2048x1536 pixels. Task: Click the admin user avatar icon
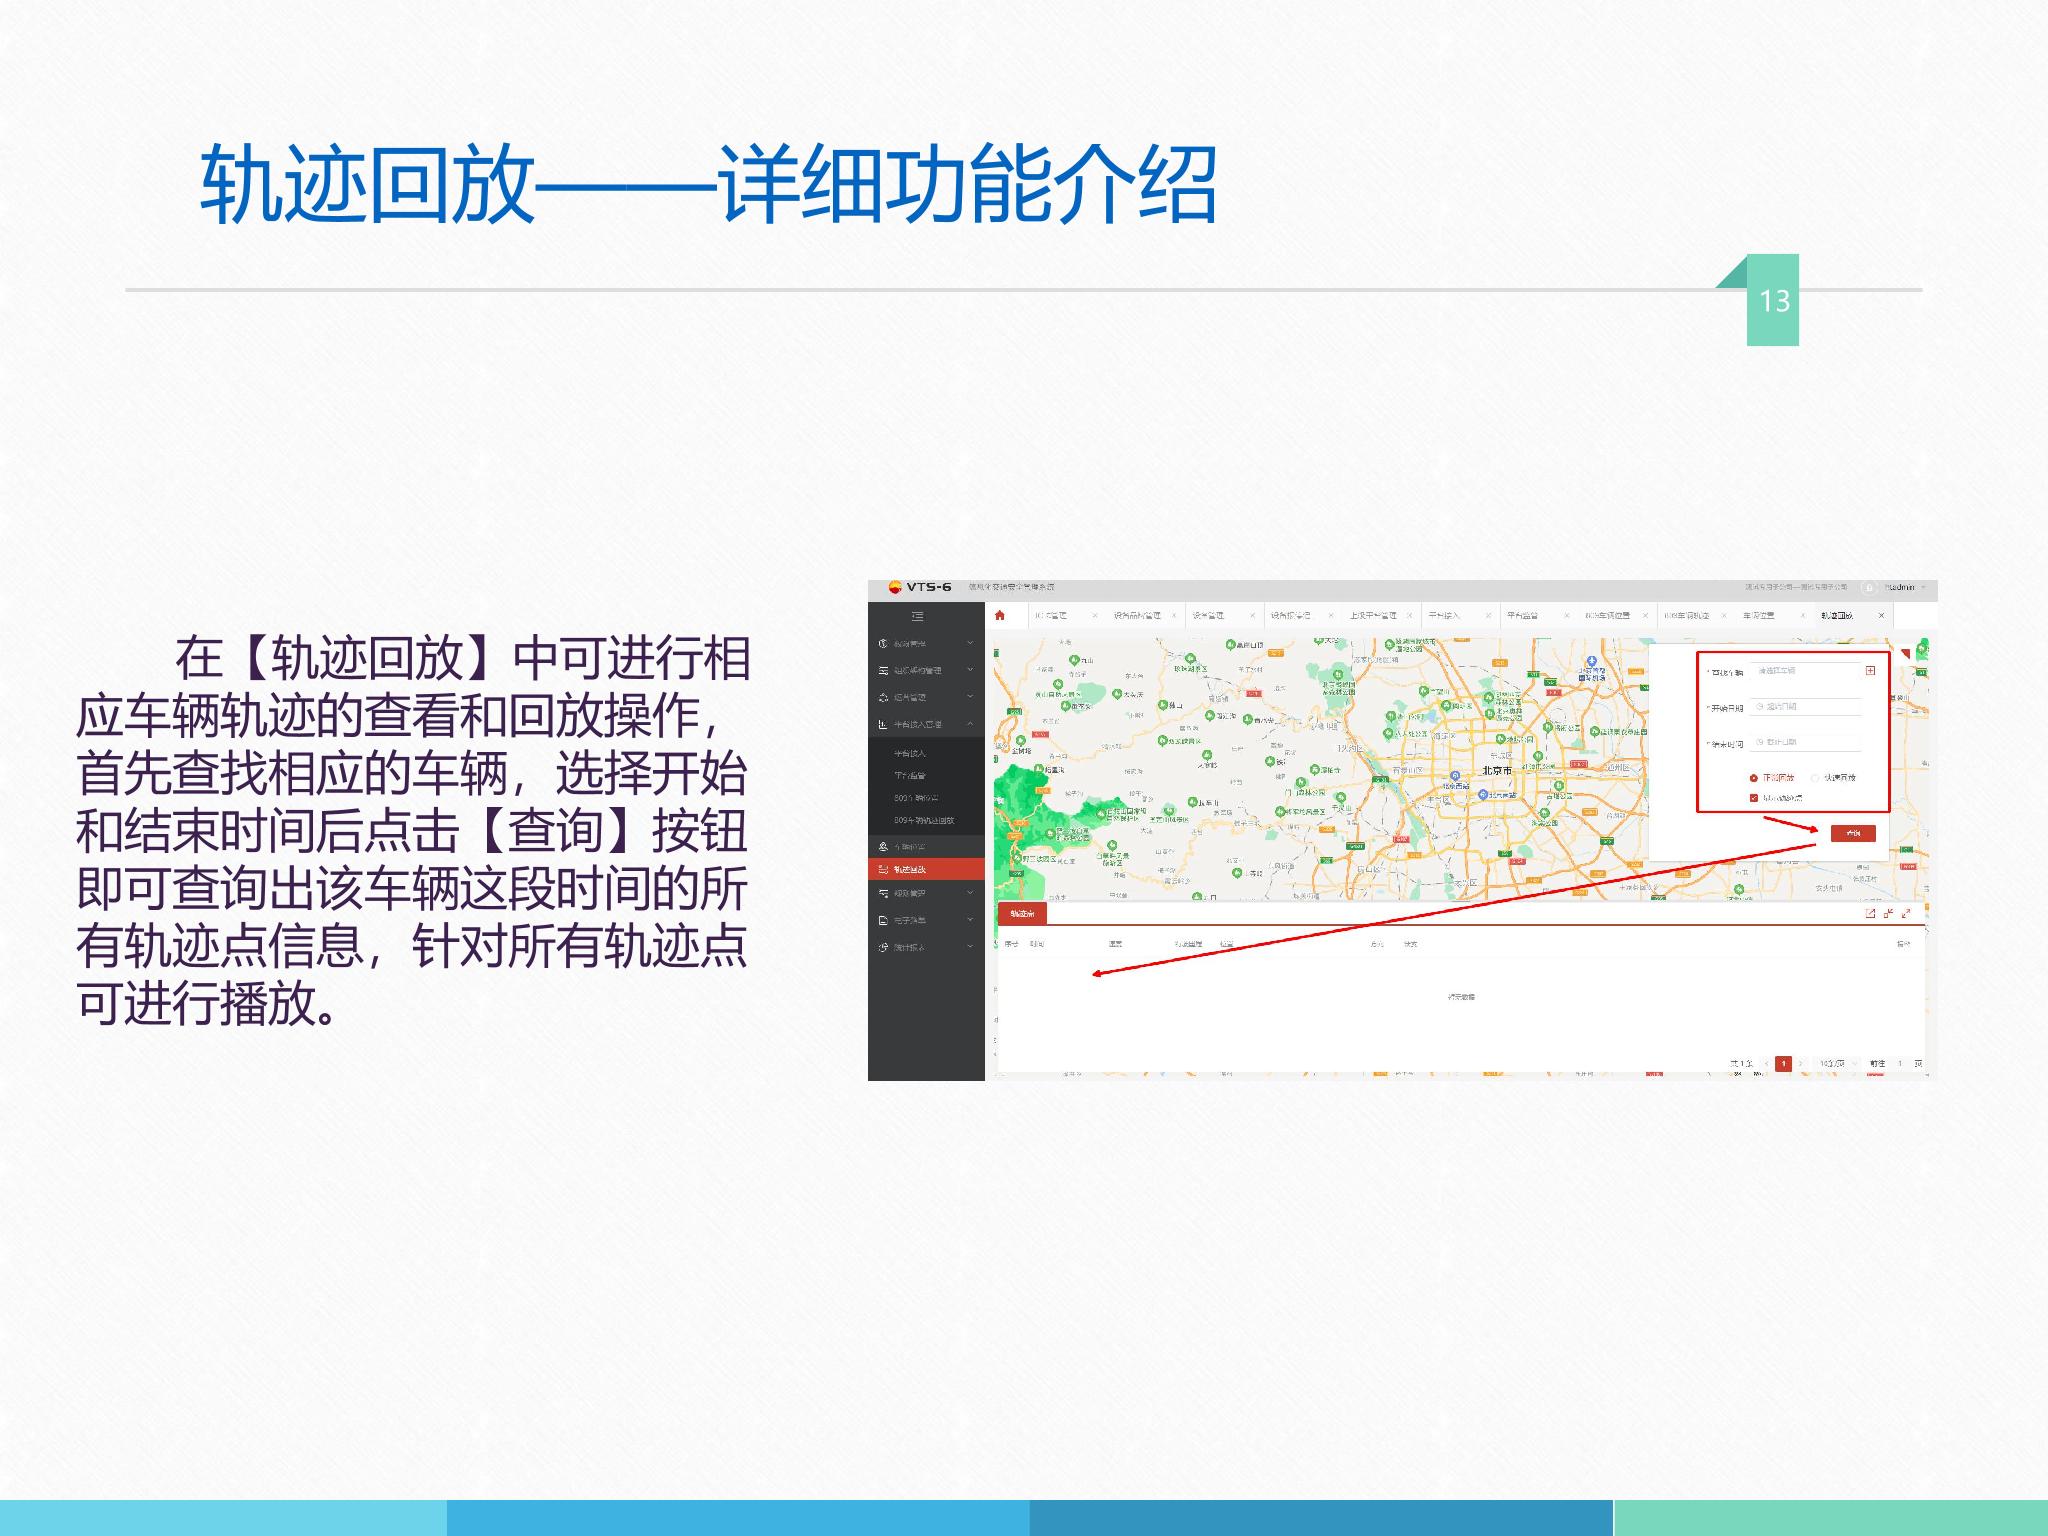pyautogui.click(x=1867, y=588)
